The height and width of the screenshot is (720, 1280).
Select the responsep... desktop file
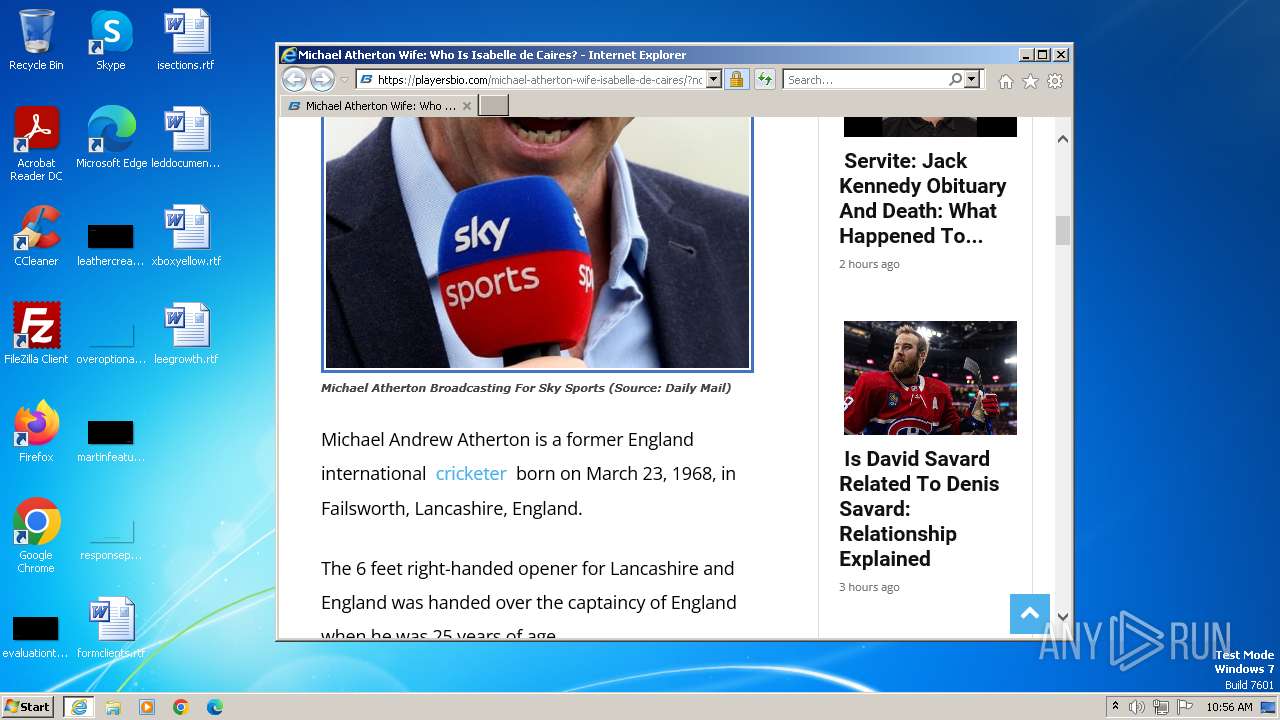click(111, 537)
